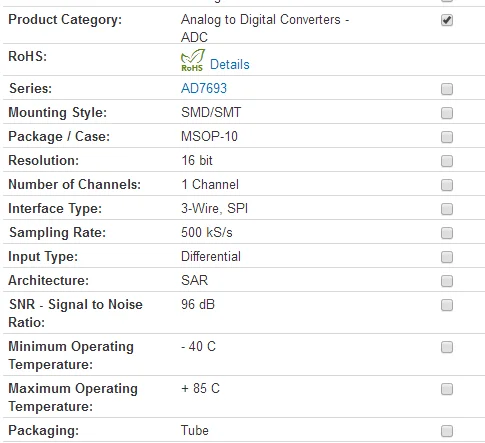Viewport: 485px width, 443px height.
Task: Click the '- 40 C' temperature value
Action: point(198,346)
